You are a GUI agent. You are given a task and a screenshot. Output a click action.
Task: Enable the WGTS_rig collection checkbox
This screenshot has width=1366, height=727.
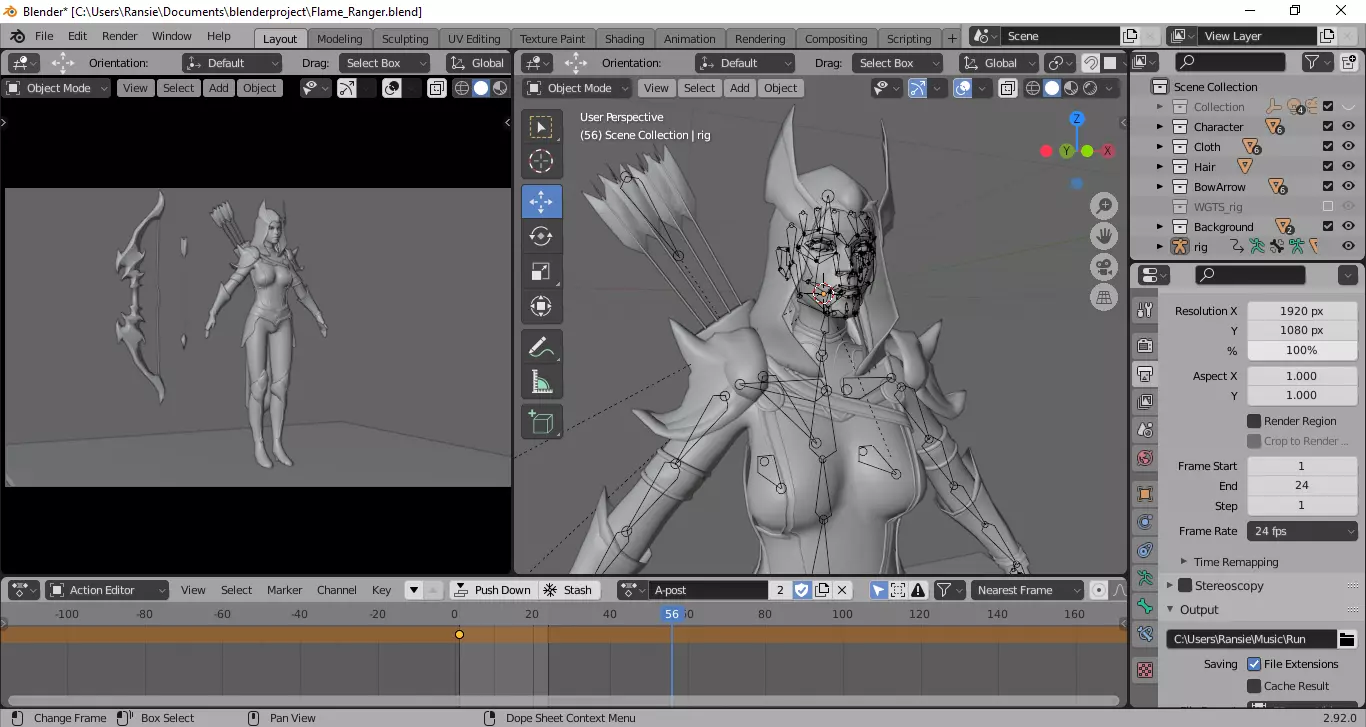click(1328, 207)
